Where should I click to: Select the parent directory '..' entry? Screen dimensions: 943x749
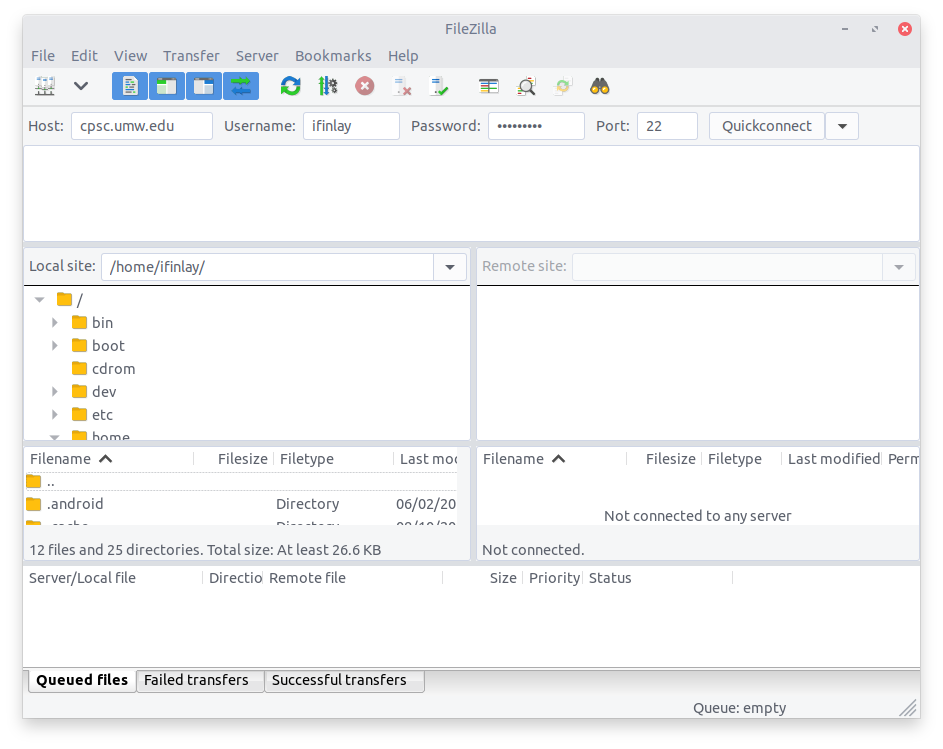[241, 482]
